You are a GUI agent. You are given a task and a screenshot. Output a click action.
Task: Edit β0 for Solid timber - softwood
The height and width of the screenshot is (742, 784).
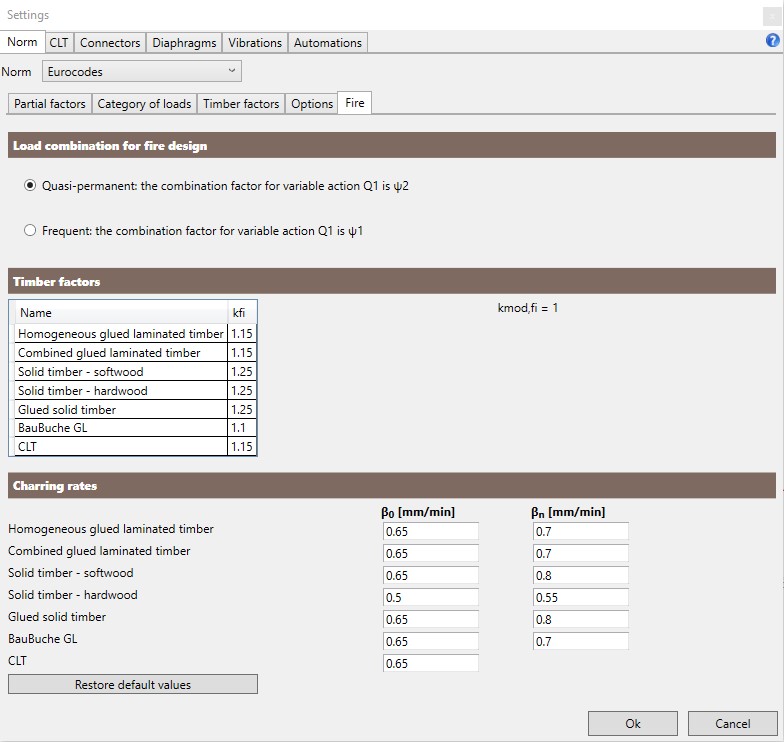pos(430,576)
